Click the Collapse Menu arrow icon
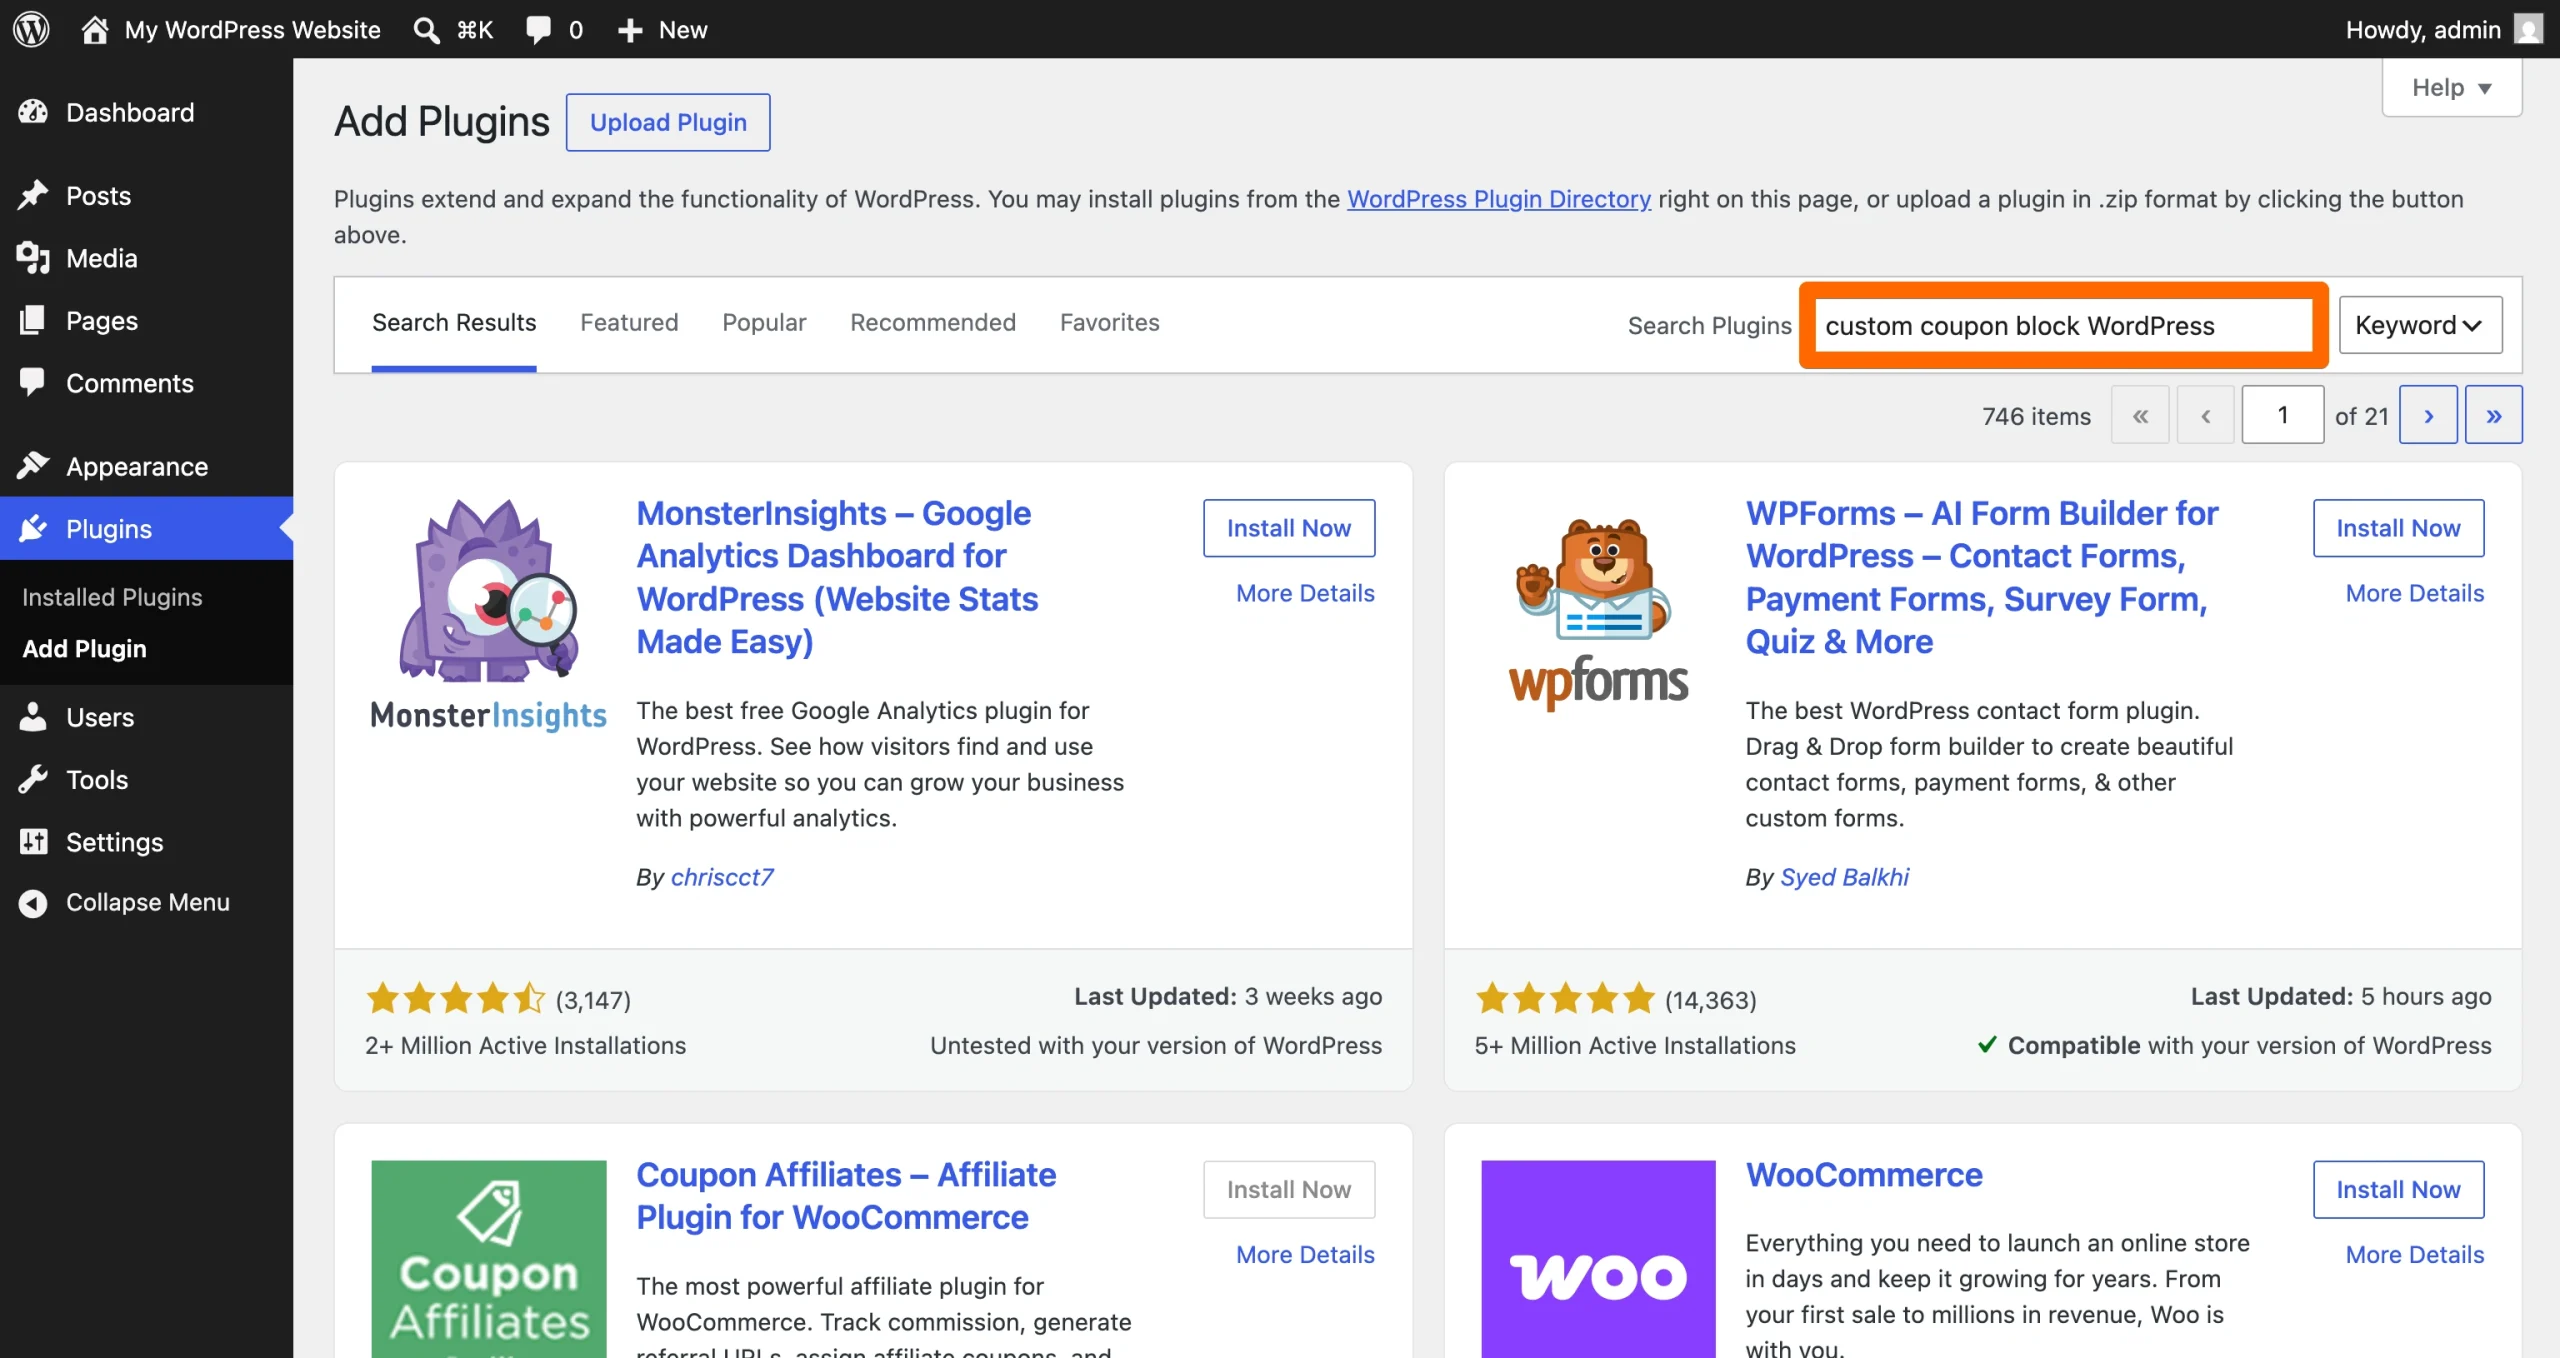The image size is (2560, 1358). pyautogui.click(x=33, y=902)
